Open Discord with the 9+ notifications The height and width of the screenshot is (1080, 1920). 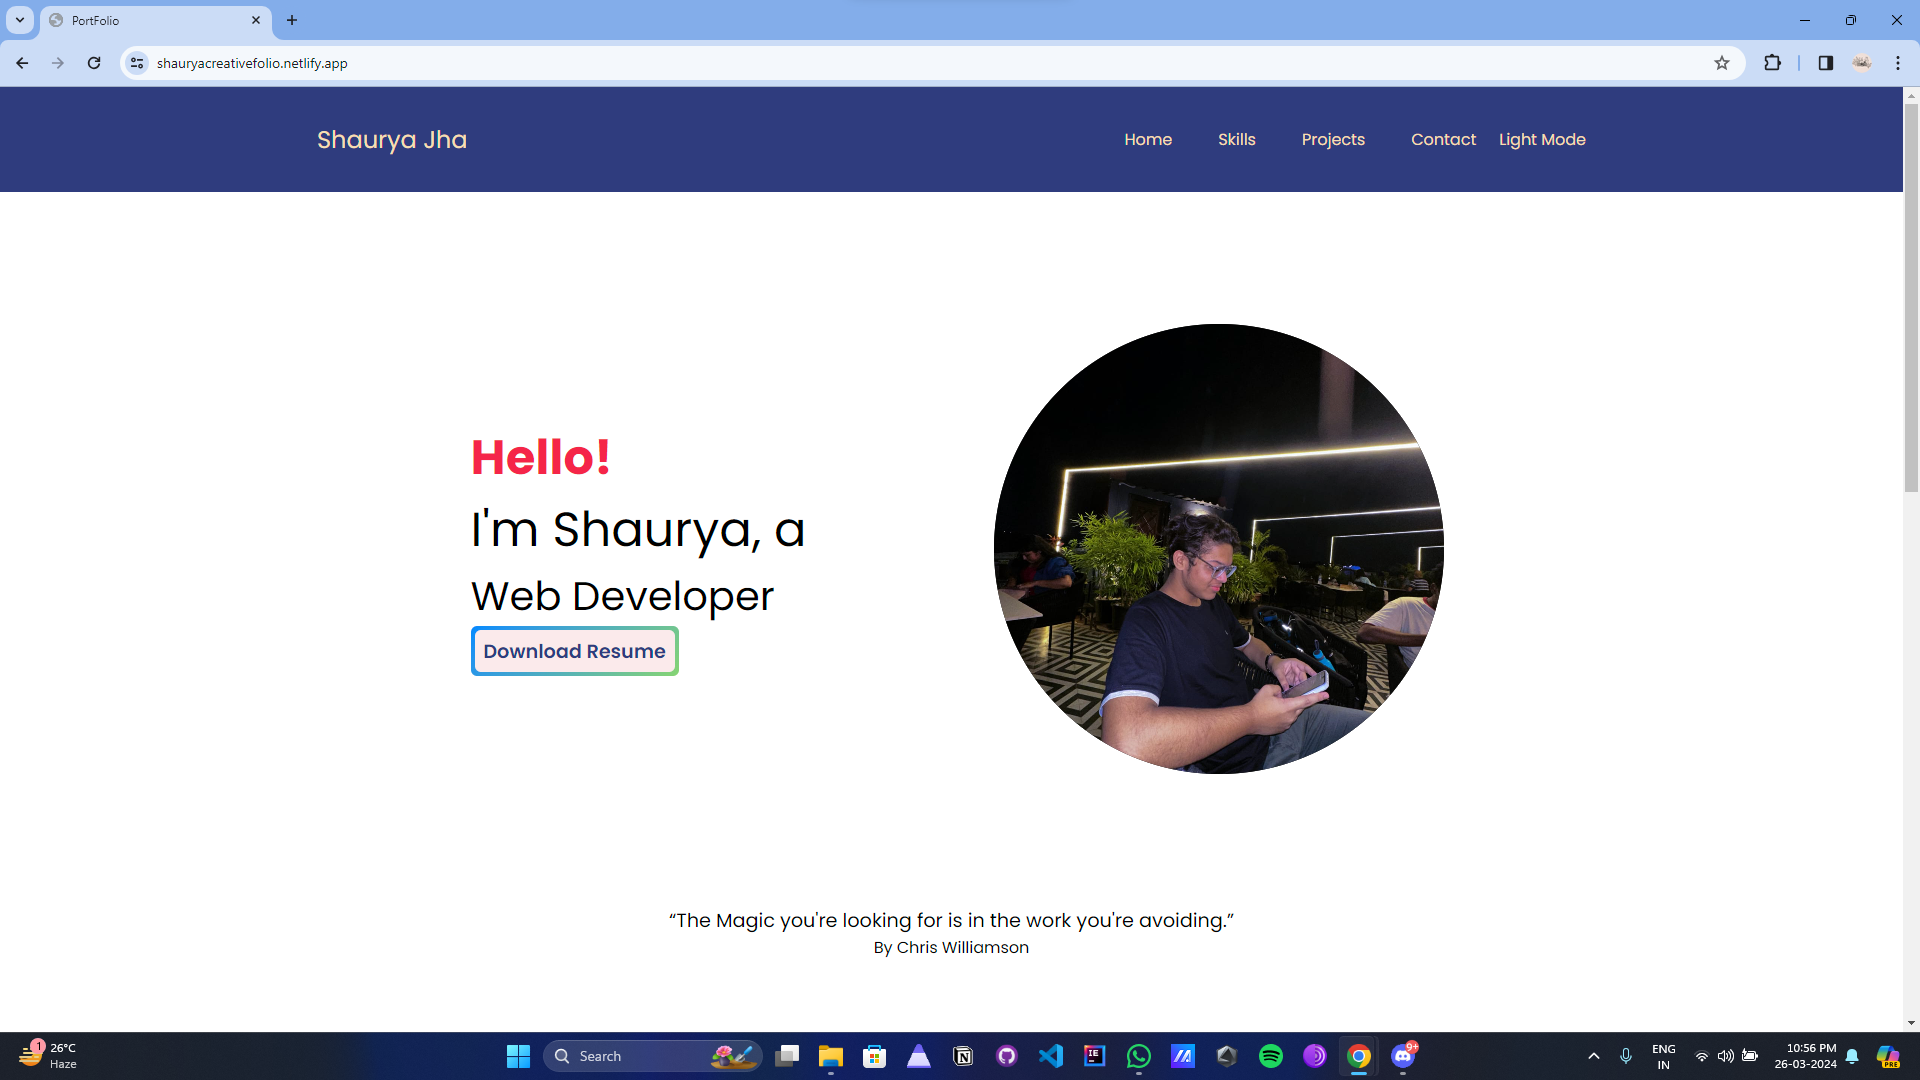(x=1404, y=1055)
